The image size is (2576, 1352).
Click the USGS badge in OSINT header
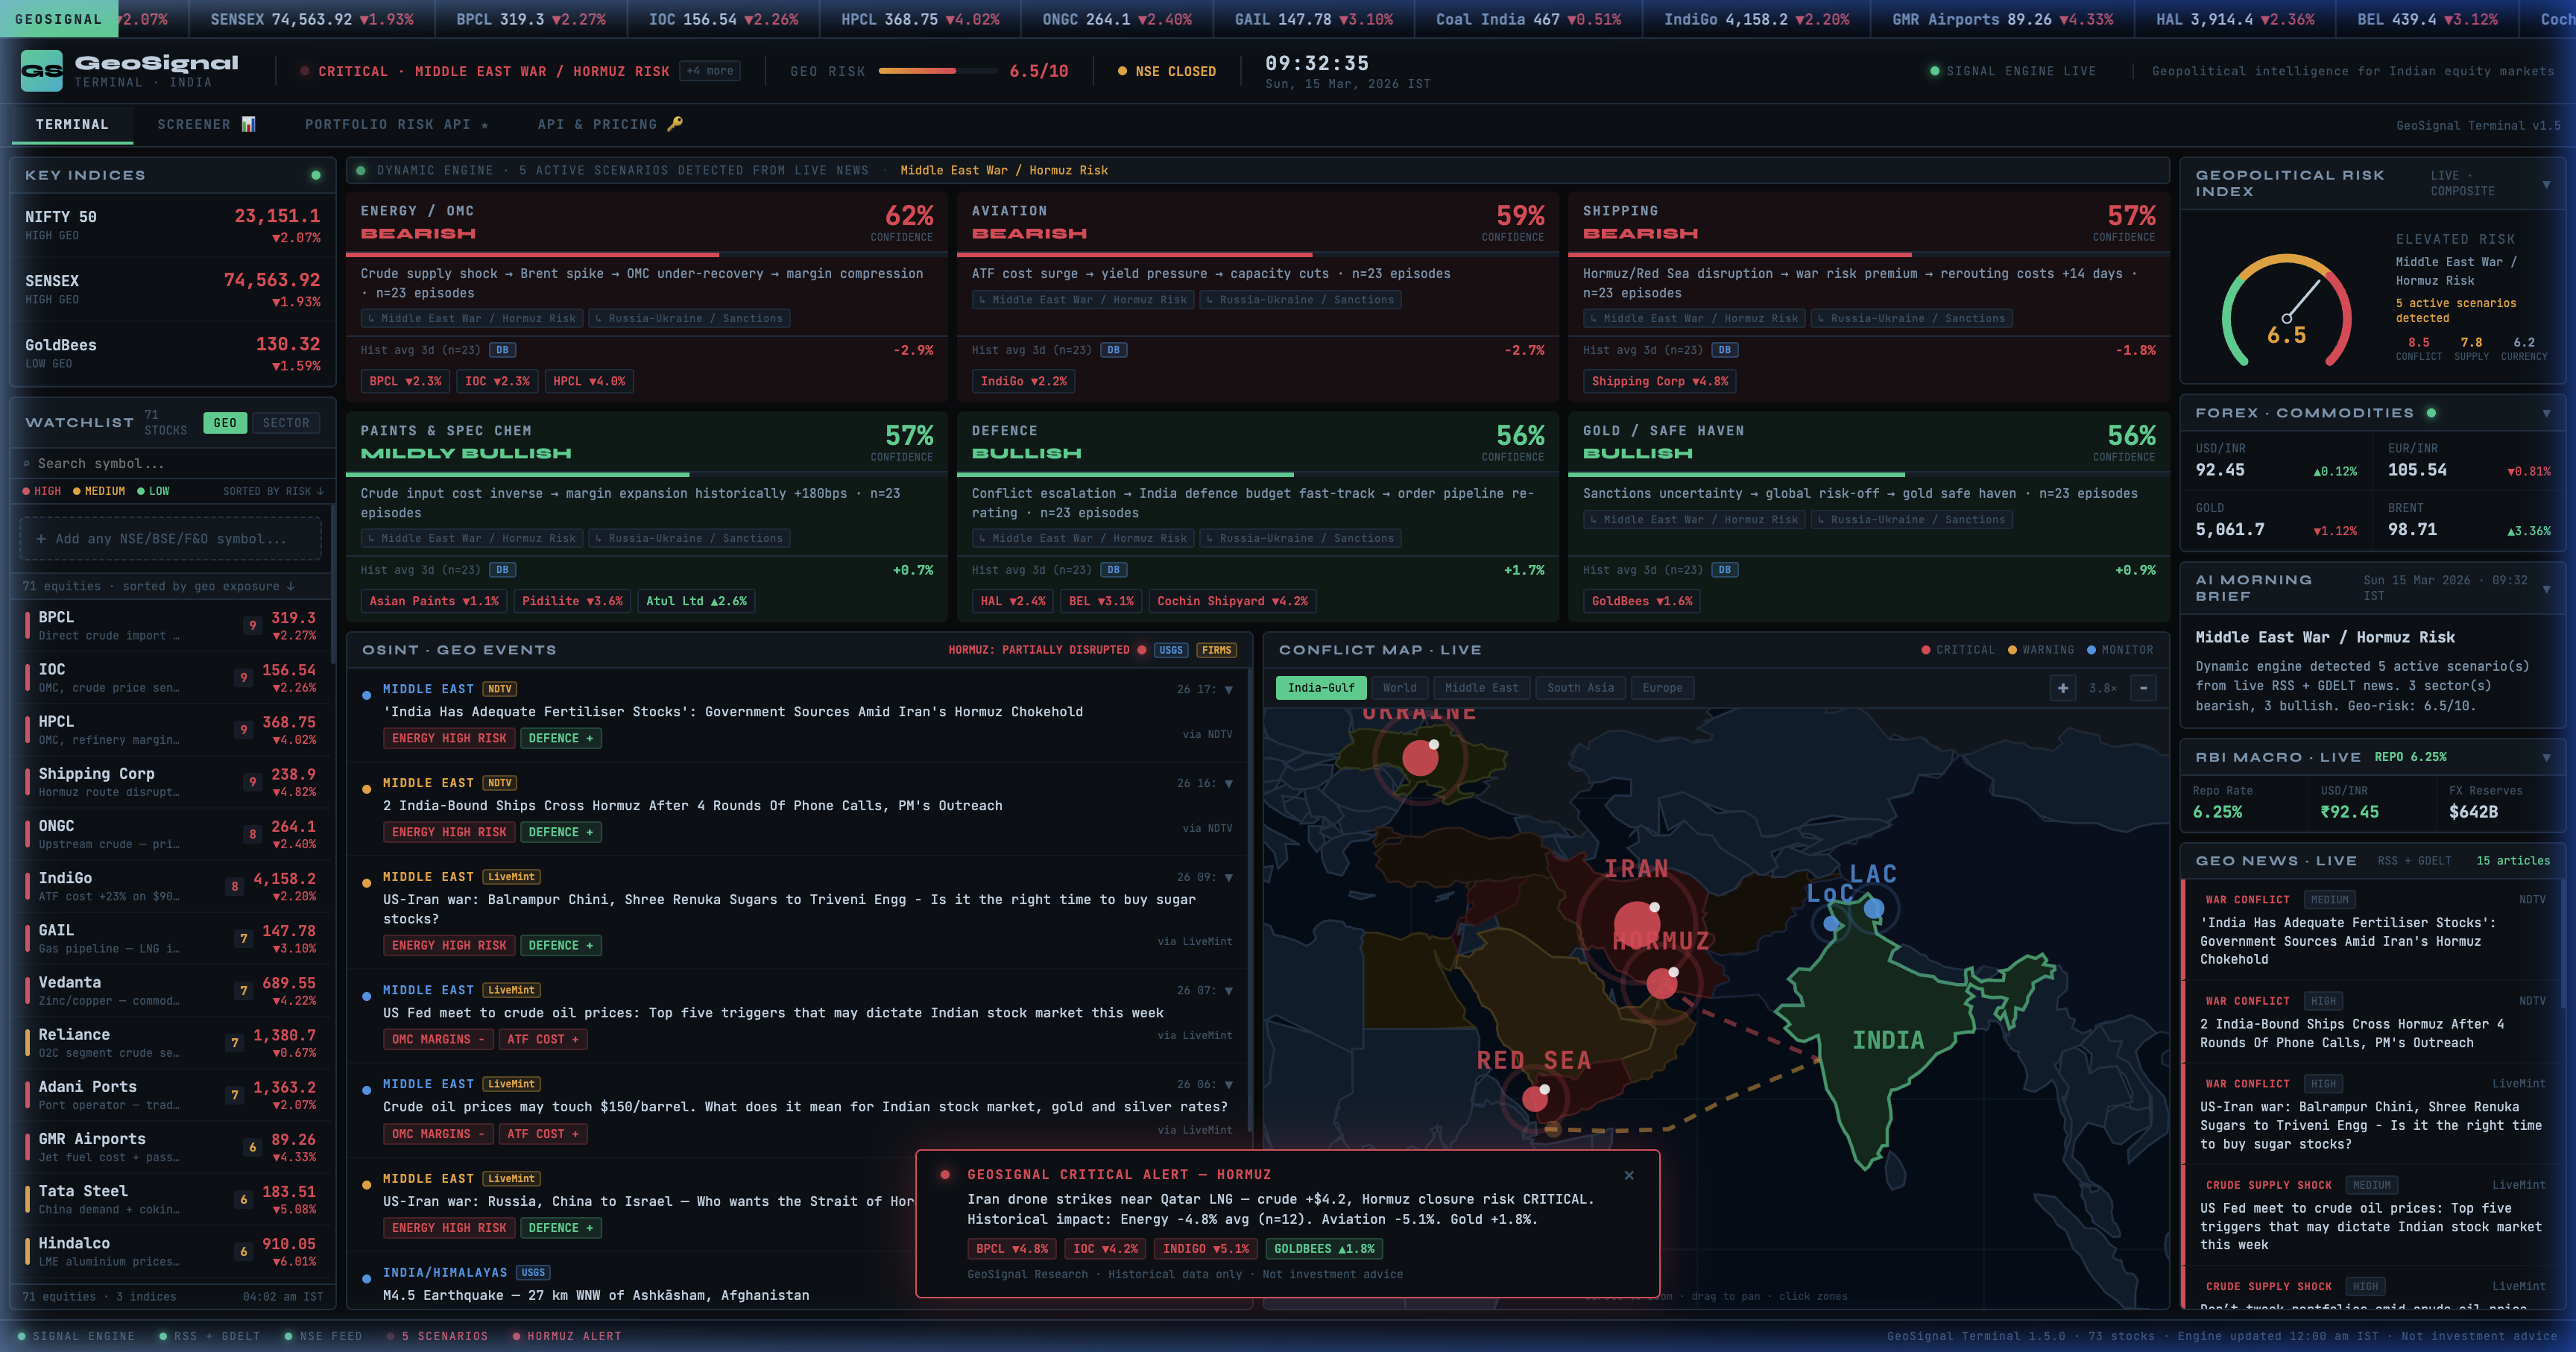(1170, 650)
